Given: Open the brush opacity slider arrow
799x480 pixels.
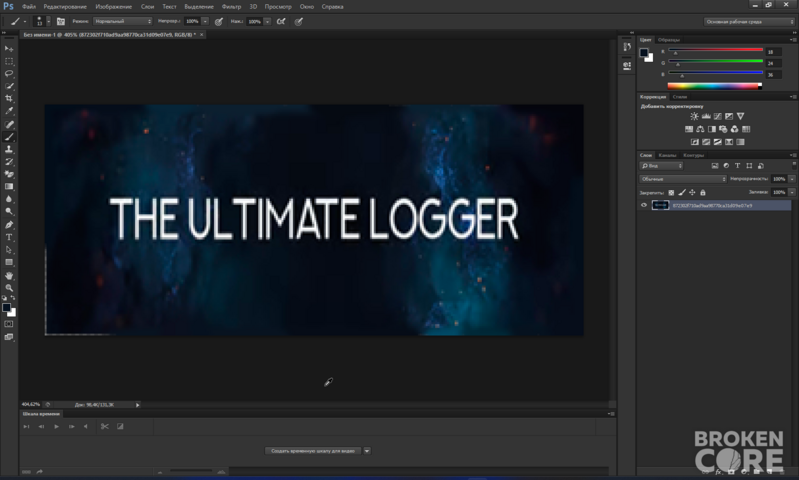Looking at the screenshot, I should pos(205,21).
